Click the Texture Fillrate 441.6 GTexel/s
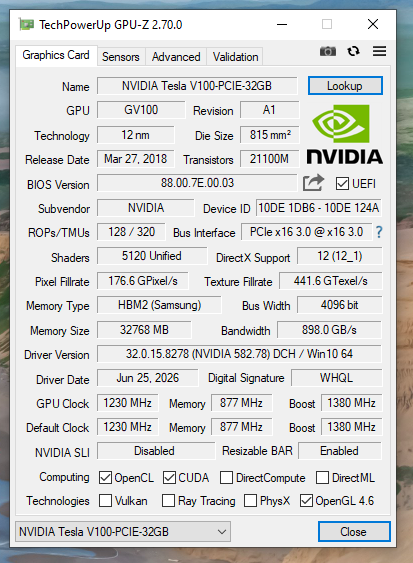 [x=330, y=281]
